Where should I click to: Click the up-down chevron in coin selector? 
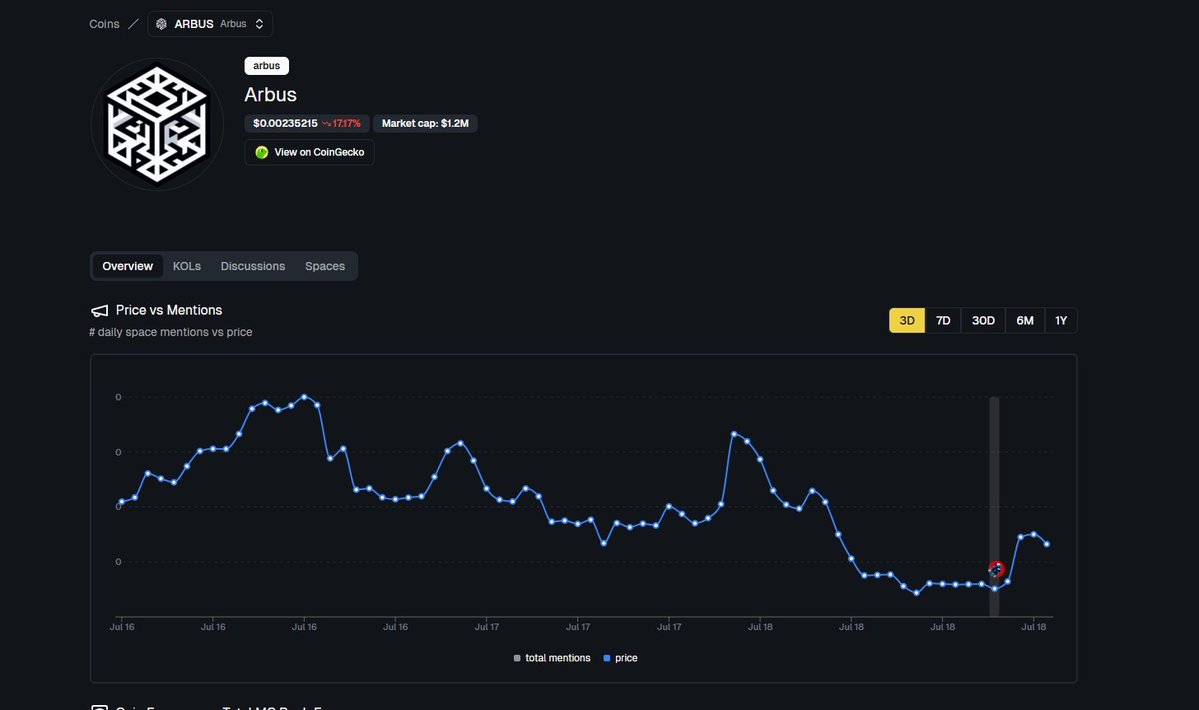pyautogui.click(x=259, y=24)
